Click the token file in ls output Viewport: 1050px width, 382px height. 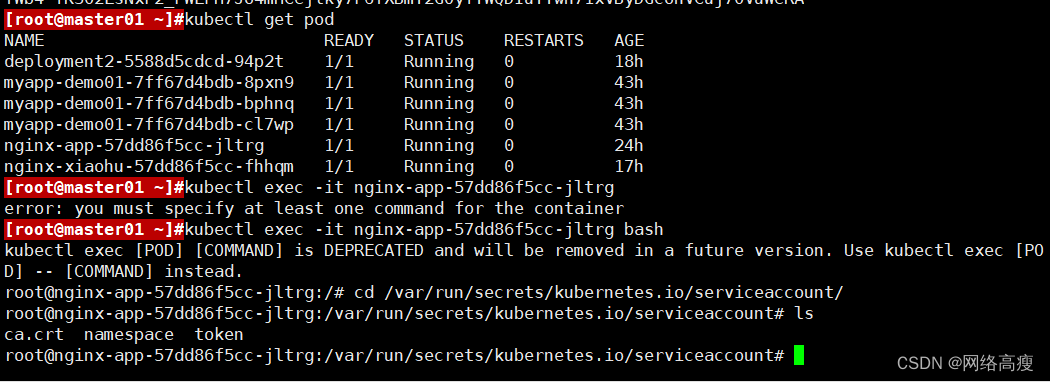click(219, 334)
